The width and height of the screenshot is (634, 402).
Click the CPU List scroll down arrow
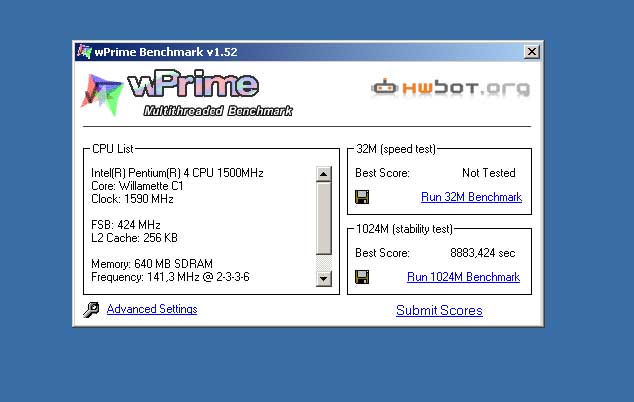[323, 279]
